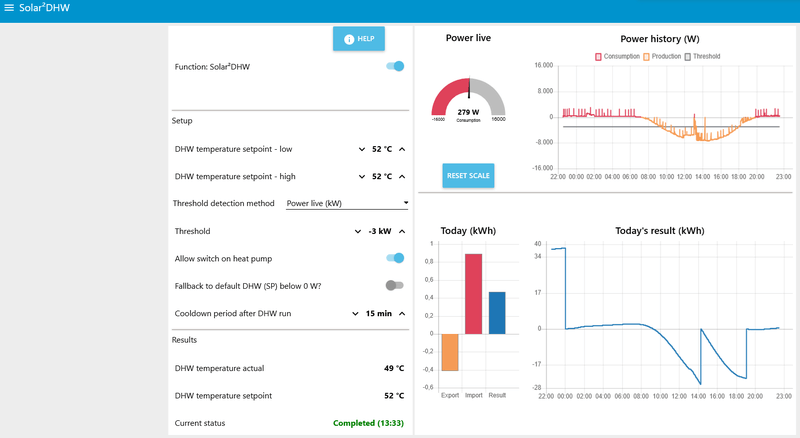Increase DHW temperature setpoint high
The image size is (800, 438).
(402, 177)
